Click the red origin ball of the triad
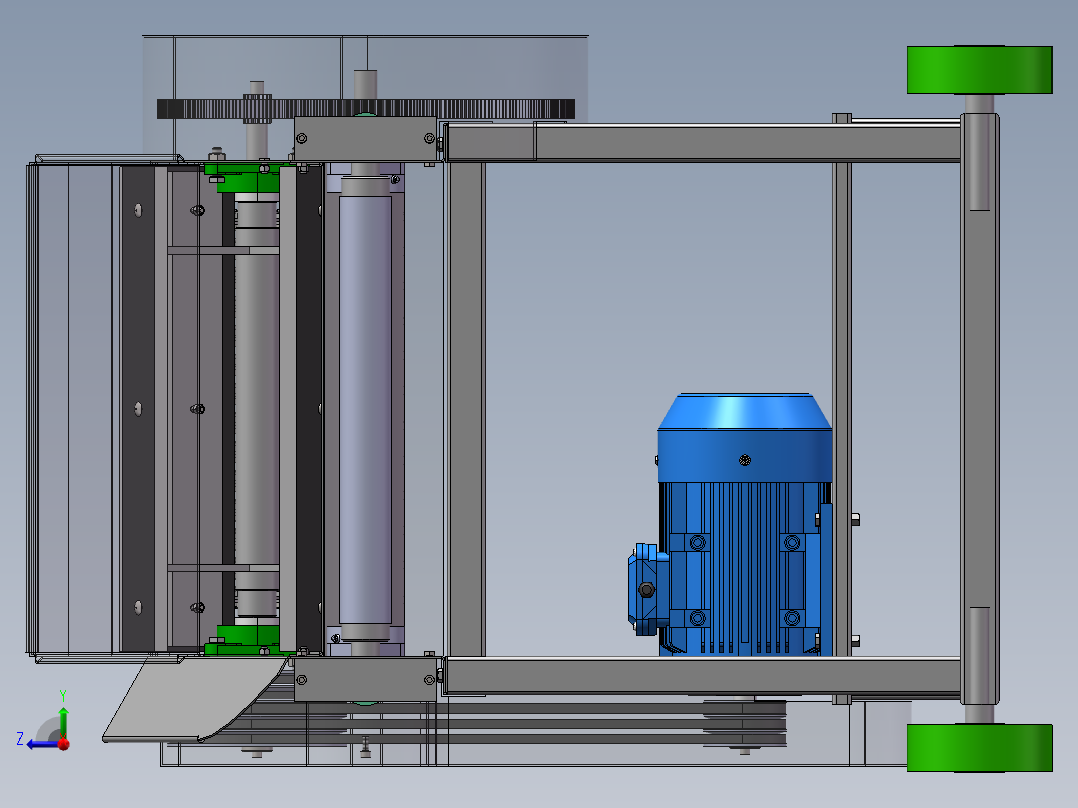The width and height of the screenshot is (1078, 808). pyautogui.click(x=64, y=743)
